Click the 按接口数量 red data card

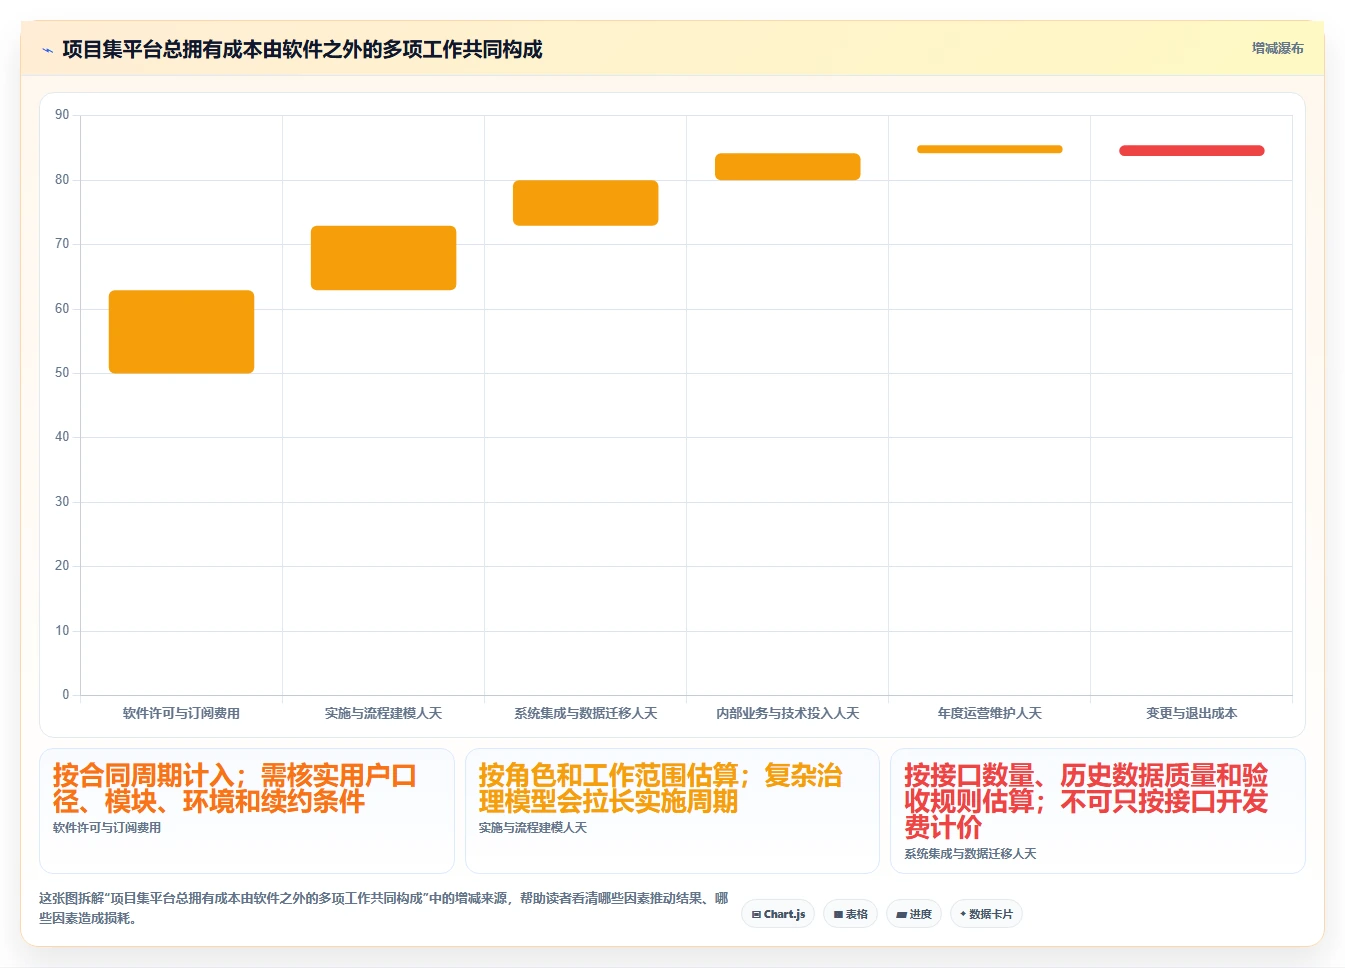click(x=1097, y=810)
